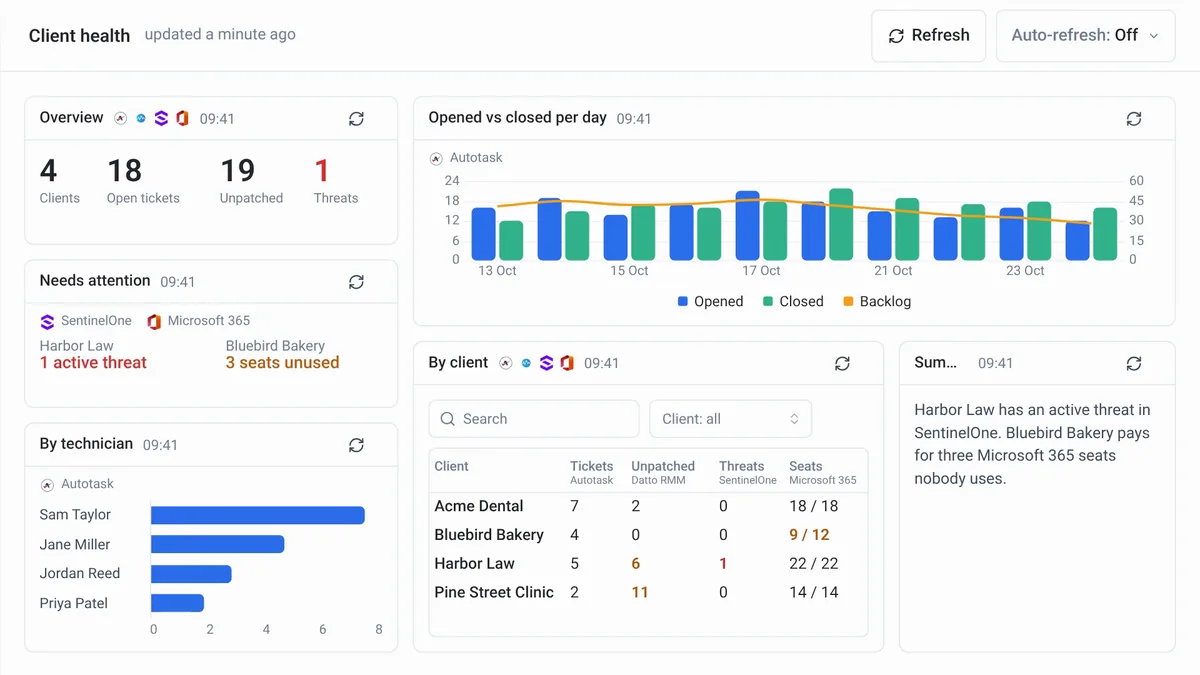Image resolution: width=1200 pixels, height=675 pixels.
Task: Click the Refresh button at the top
Action: click(929, 36)
